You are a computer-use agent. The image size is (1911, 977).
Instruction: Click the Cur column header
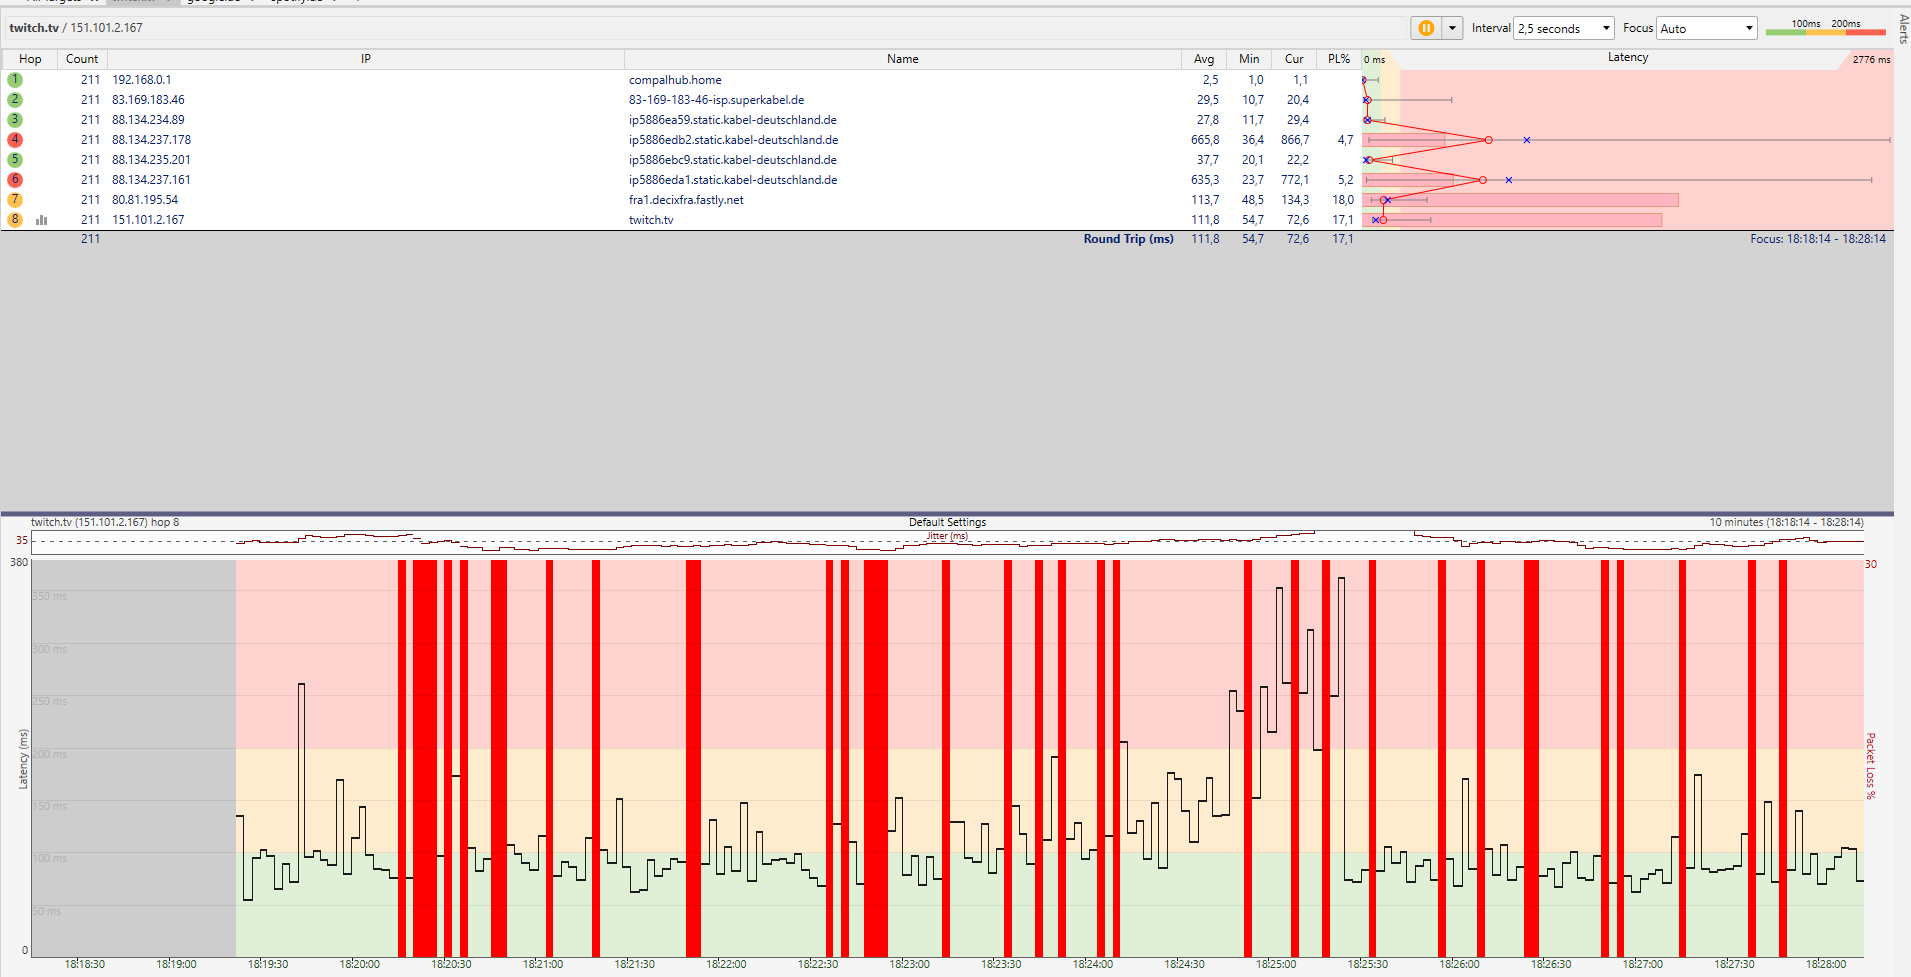[x=1294, y=59]
